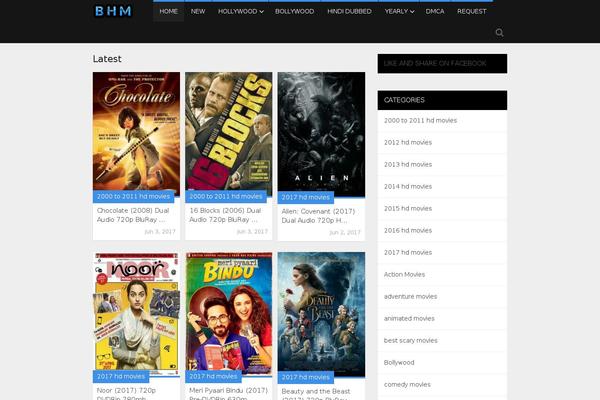The width and height of the screenshot is (600, 400).
Task: Click the Categories sidebar heading
Action: (x=404, y=100)
